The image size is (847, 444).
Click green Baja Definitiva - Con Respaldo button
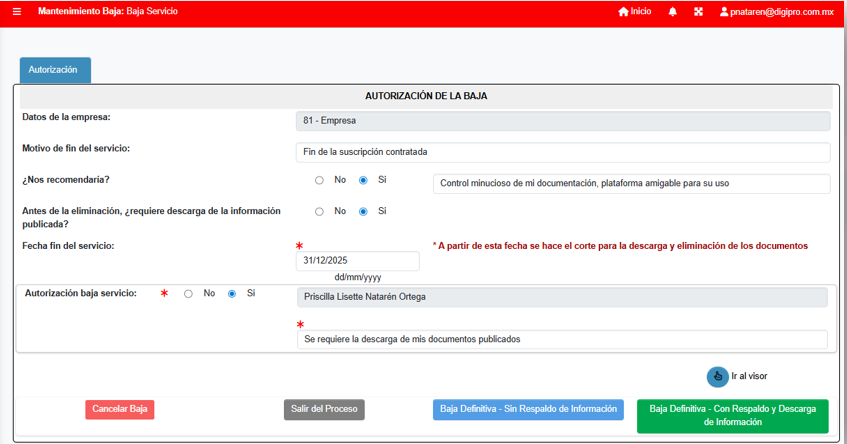pos(732,416)
